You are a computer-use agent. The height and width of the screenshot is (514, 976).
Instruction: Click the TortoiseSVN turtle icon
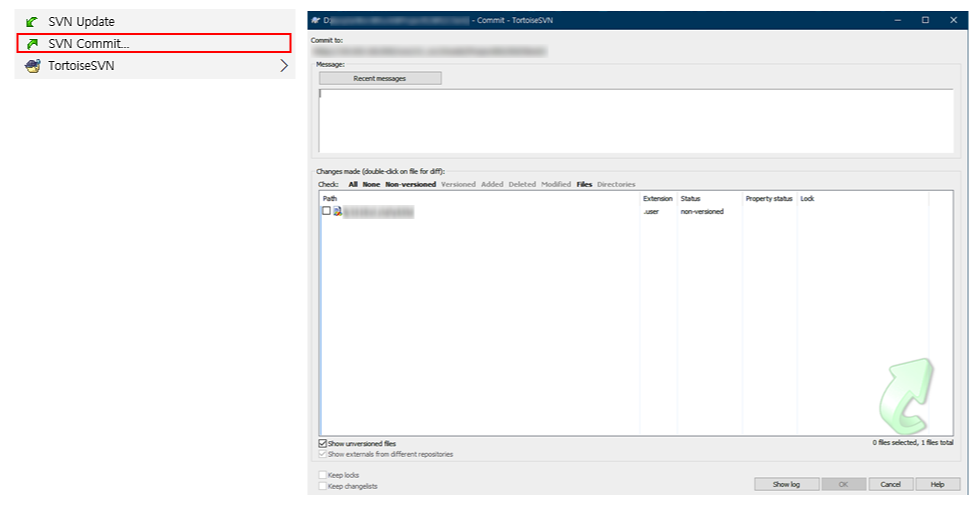(32, 65)
